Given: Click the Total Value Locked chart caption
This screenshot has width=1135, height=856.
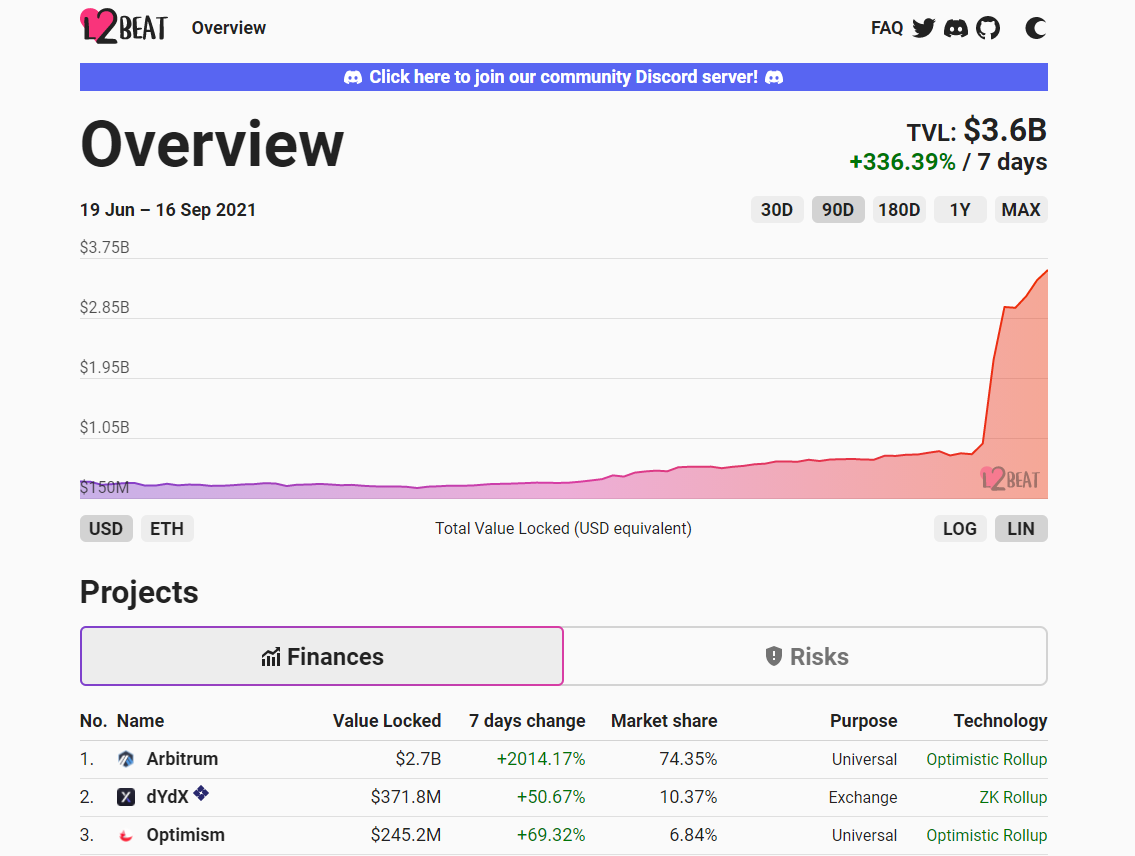Looking at the screenshot, I should (x=563, y=529).
